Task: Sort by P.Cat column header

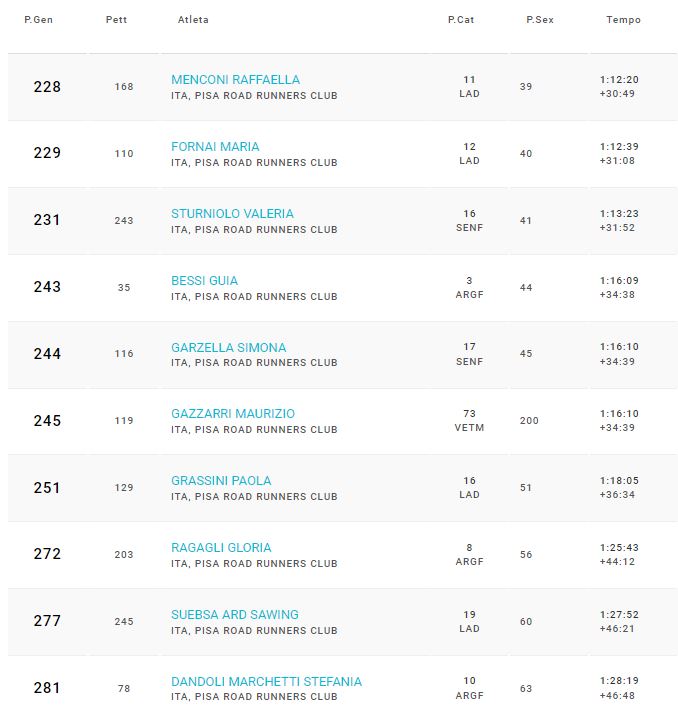Action: pyautogui.click(x=461, y=20)
